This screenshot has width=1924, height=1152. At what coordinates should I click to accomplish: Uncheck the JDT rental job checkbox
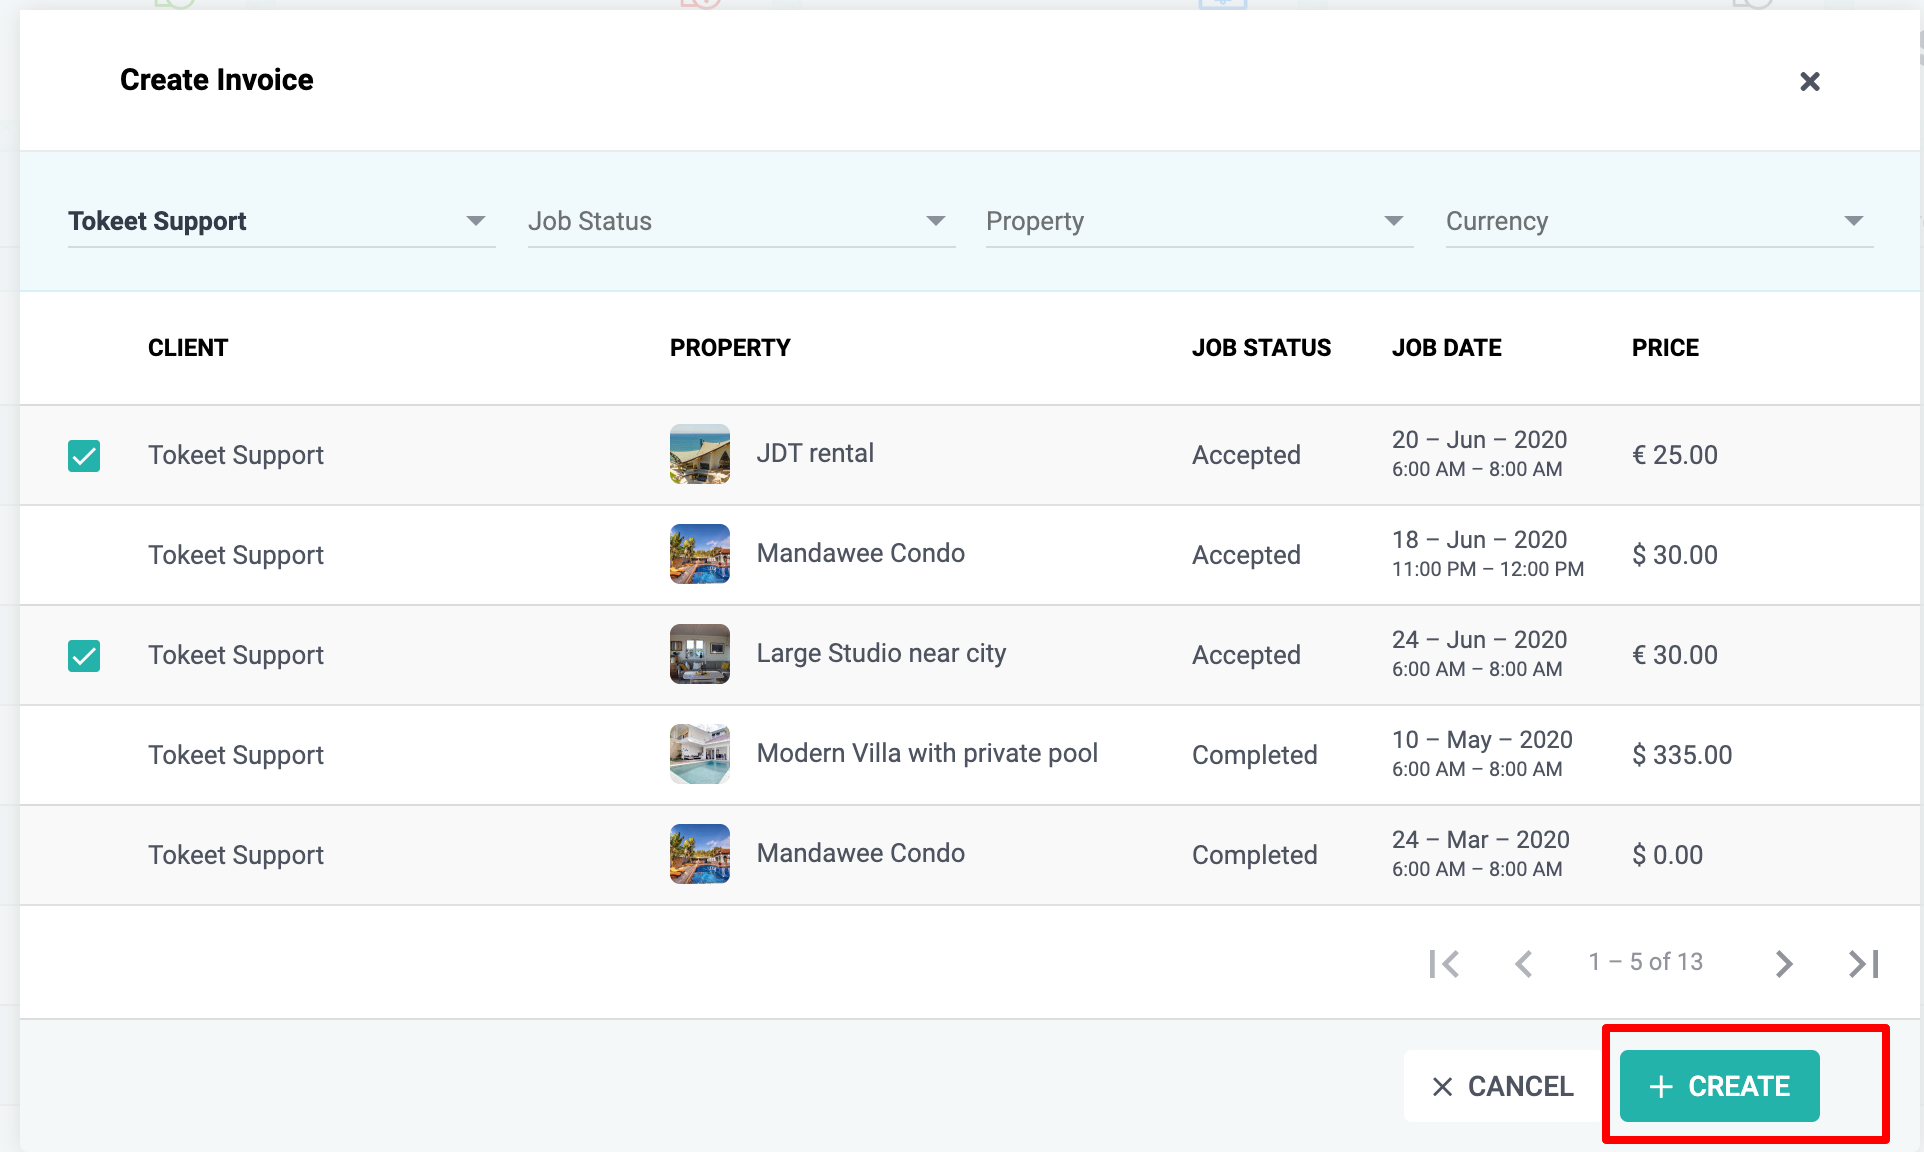coord(84,455)
